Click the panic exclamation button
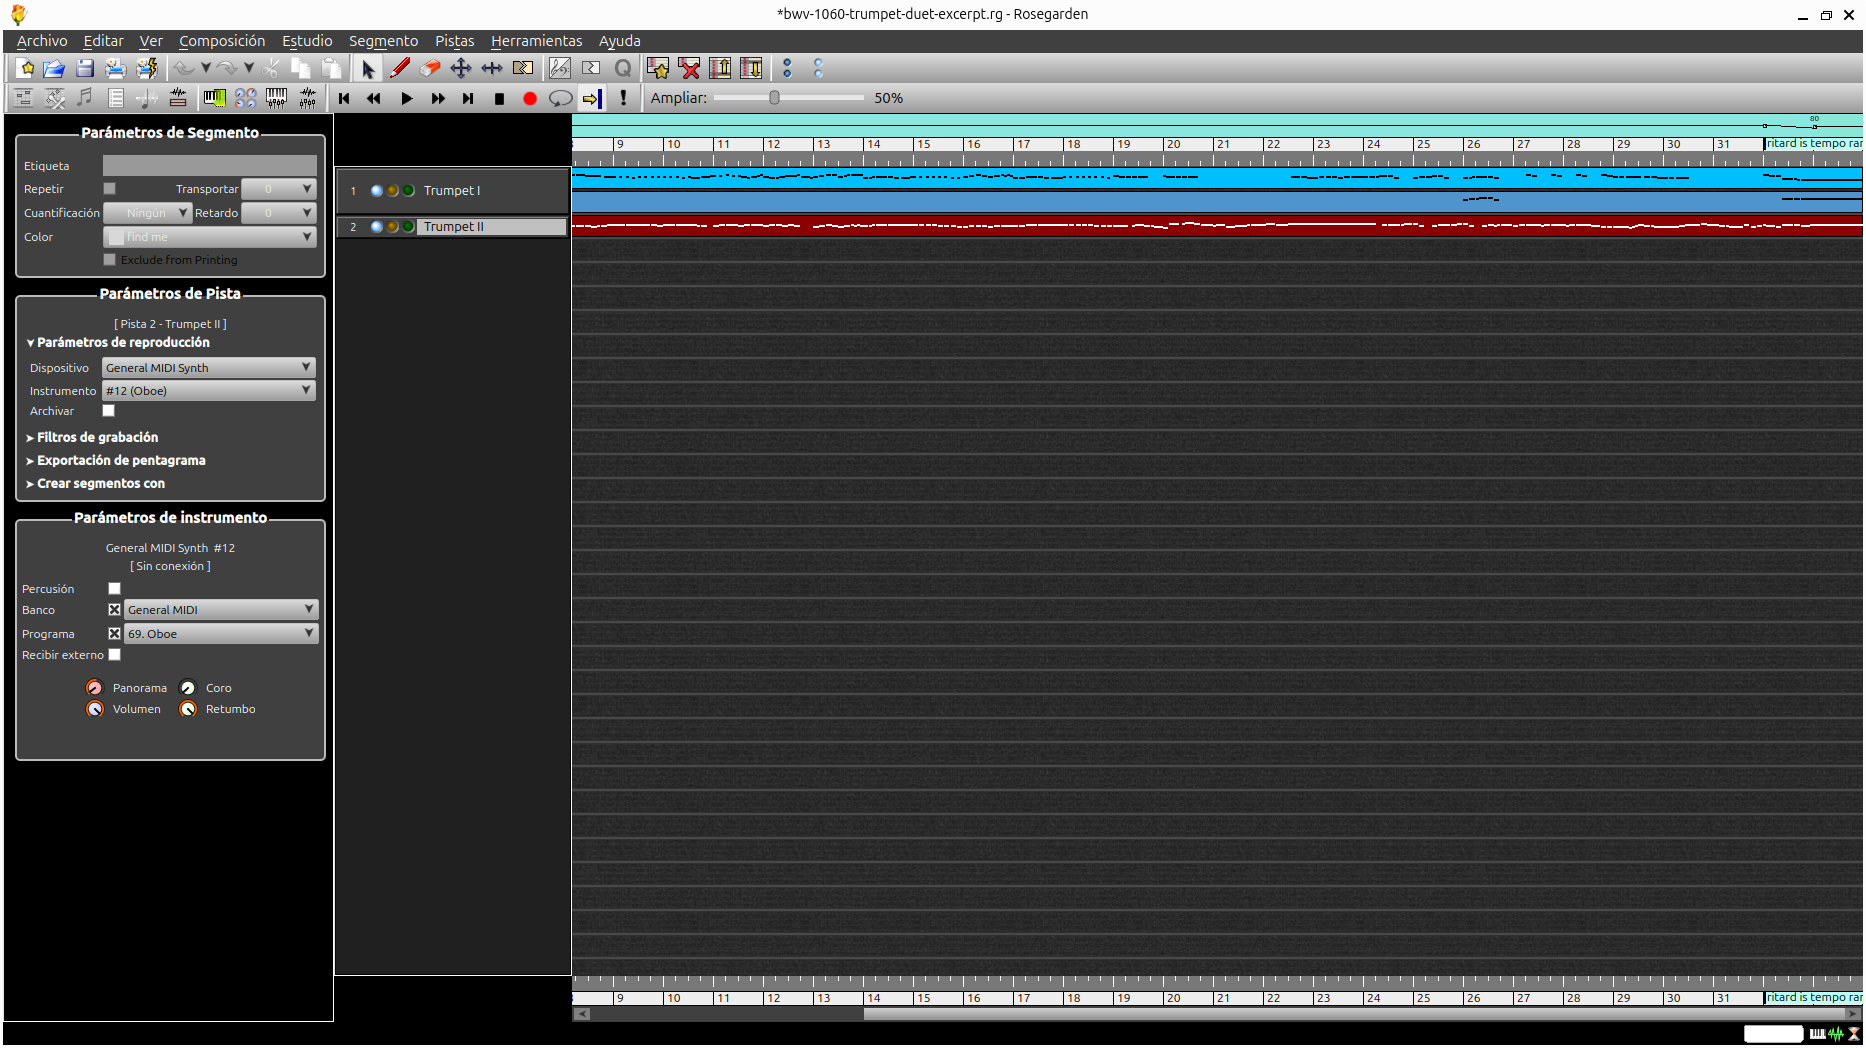This screenshot has width=1866, height=1048. [x=623, y=98]
